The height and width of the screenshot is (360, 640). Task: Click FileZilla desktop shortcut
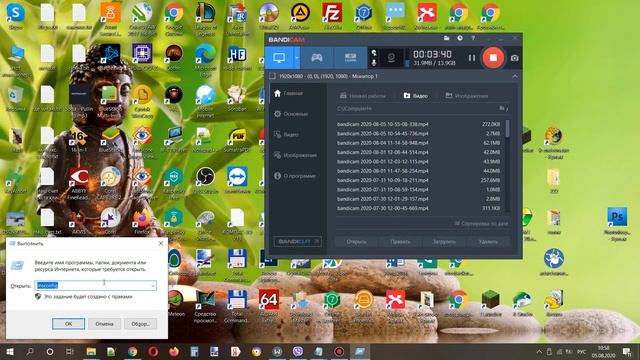tap(332, 16)
